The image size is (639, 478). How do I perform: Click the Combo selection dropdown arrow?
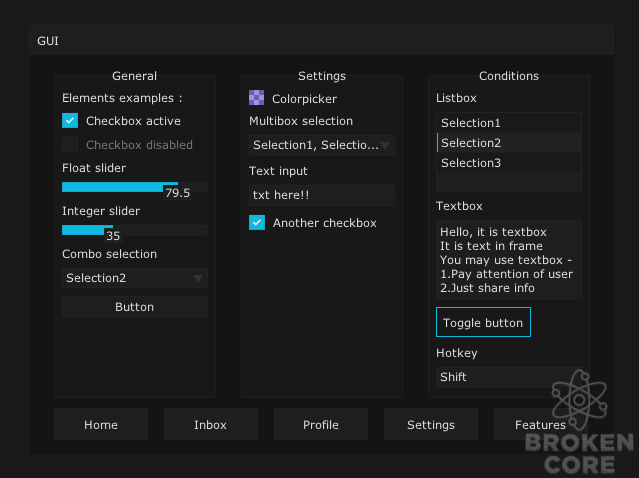(x=198, y=278)
